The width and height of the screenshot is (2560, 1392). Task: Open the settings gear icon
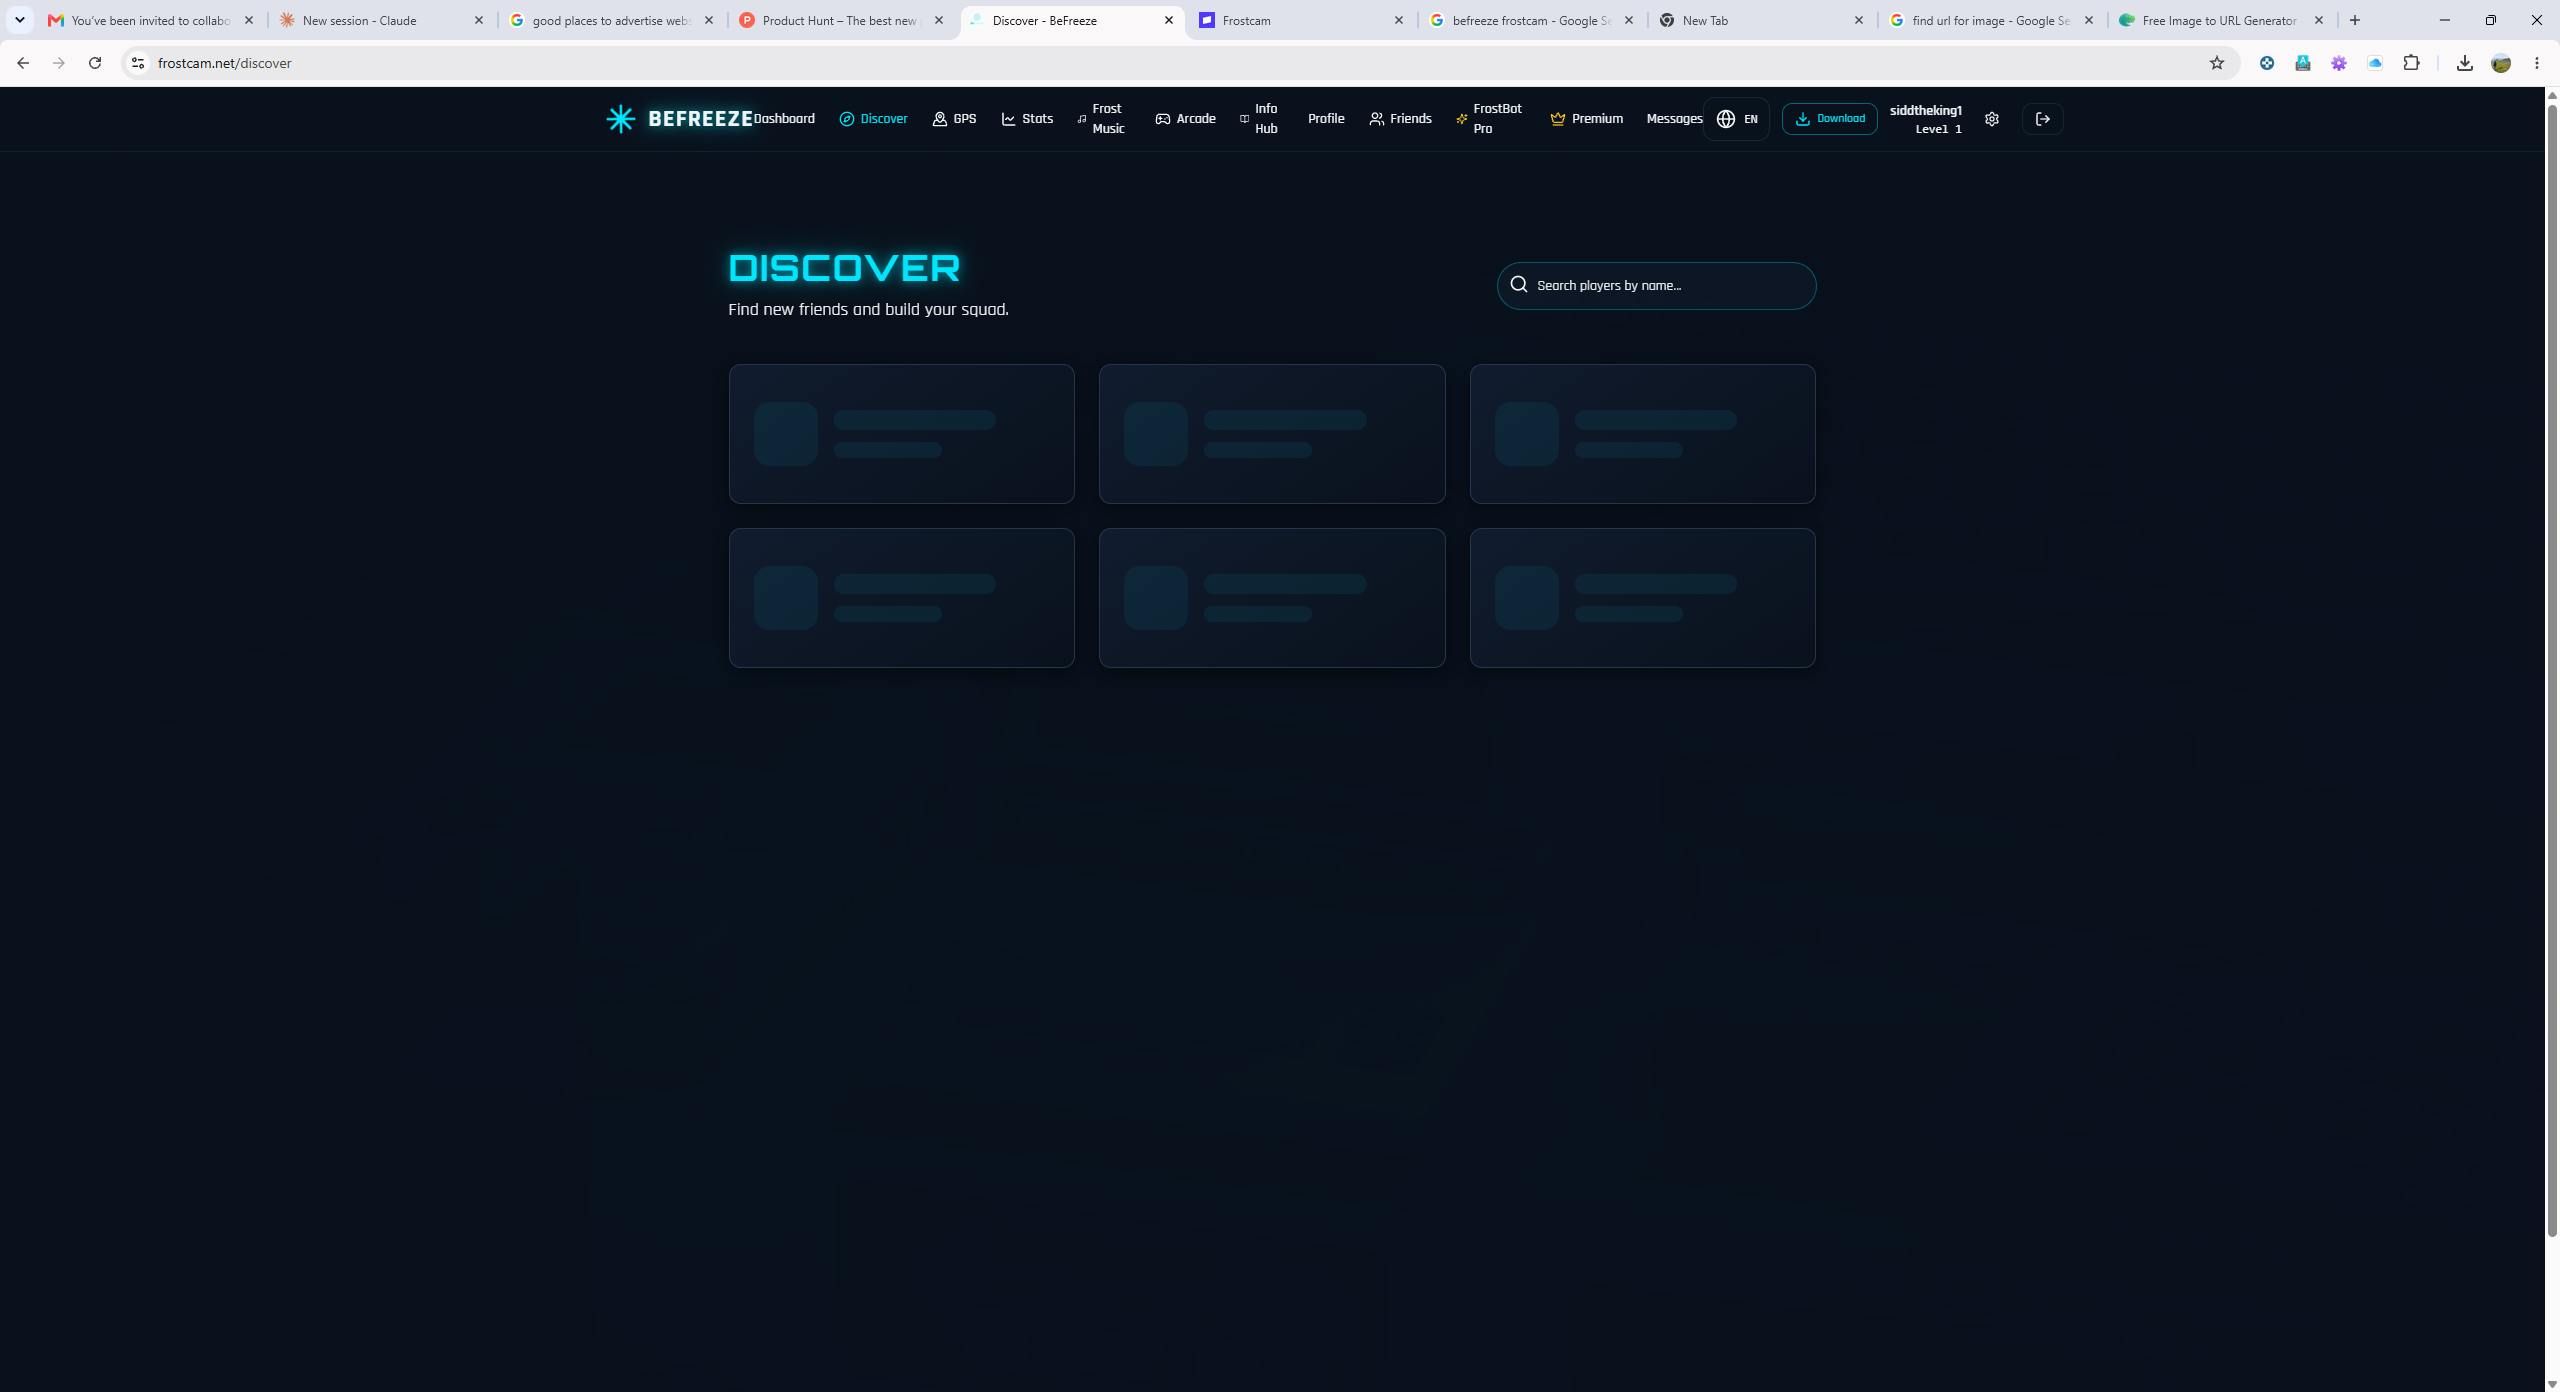pyautogui.click(x=1991, y=119)
